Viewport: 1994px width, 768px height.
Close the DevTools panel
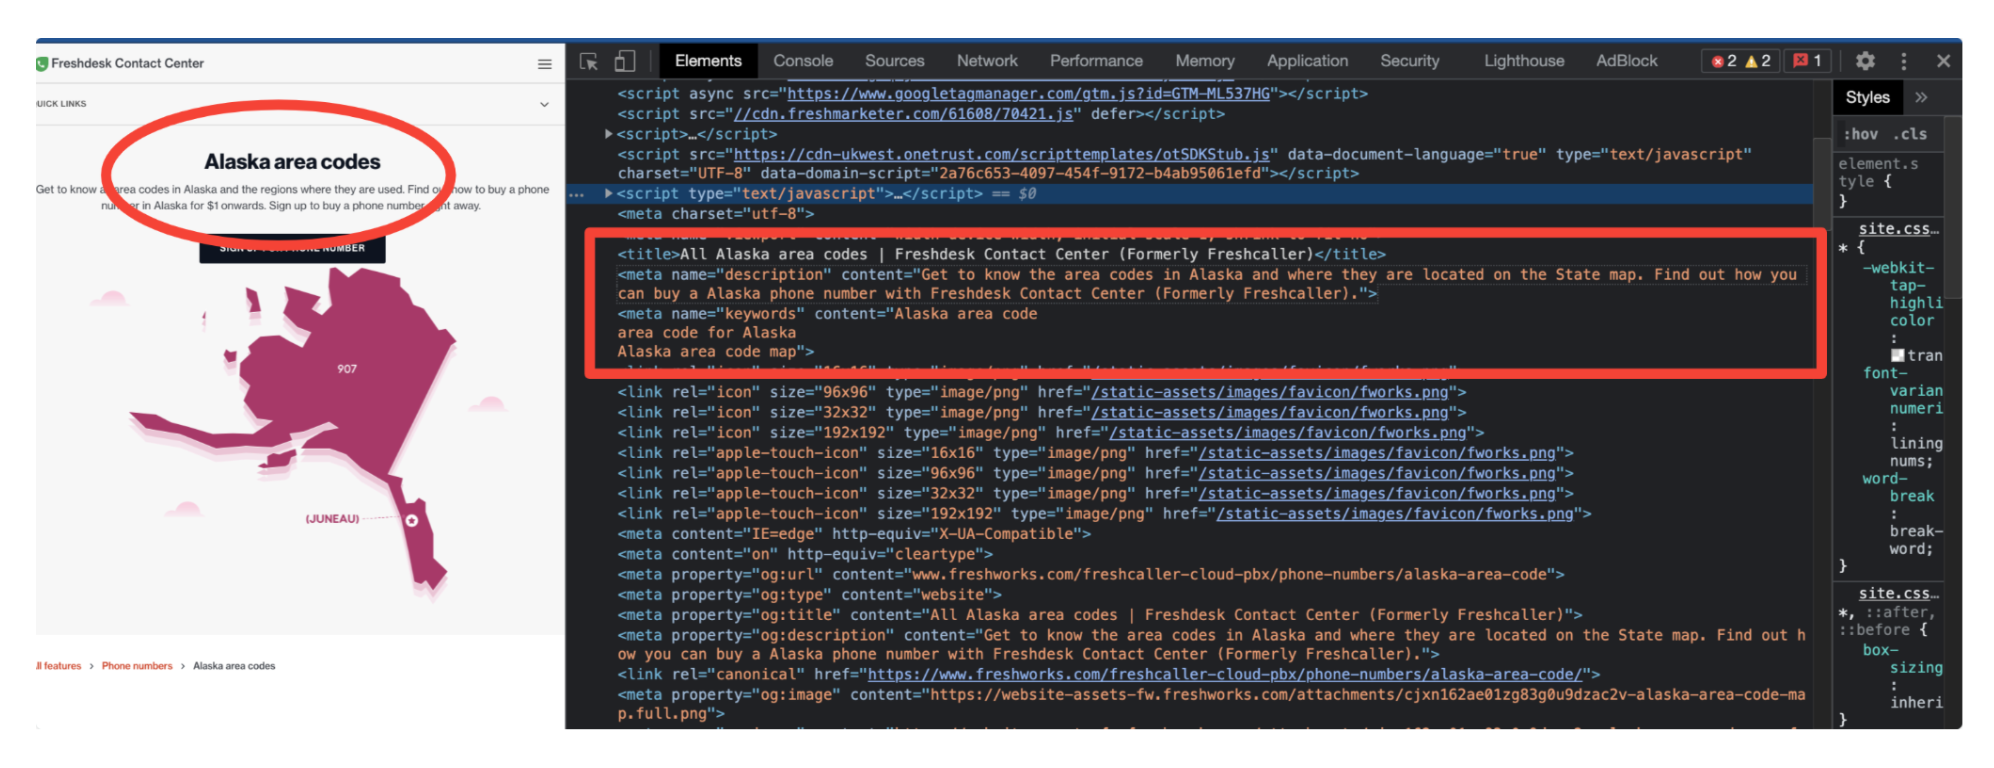pyautogui.click(x=1943, y=61)
